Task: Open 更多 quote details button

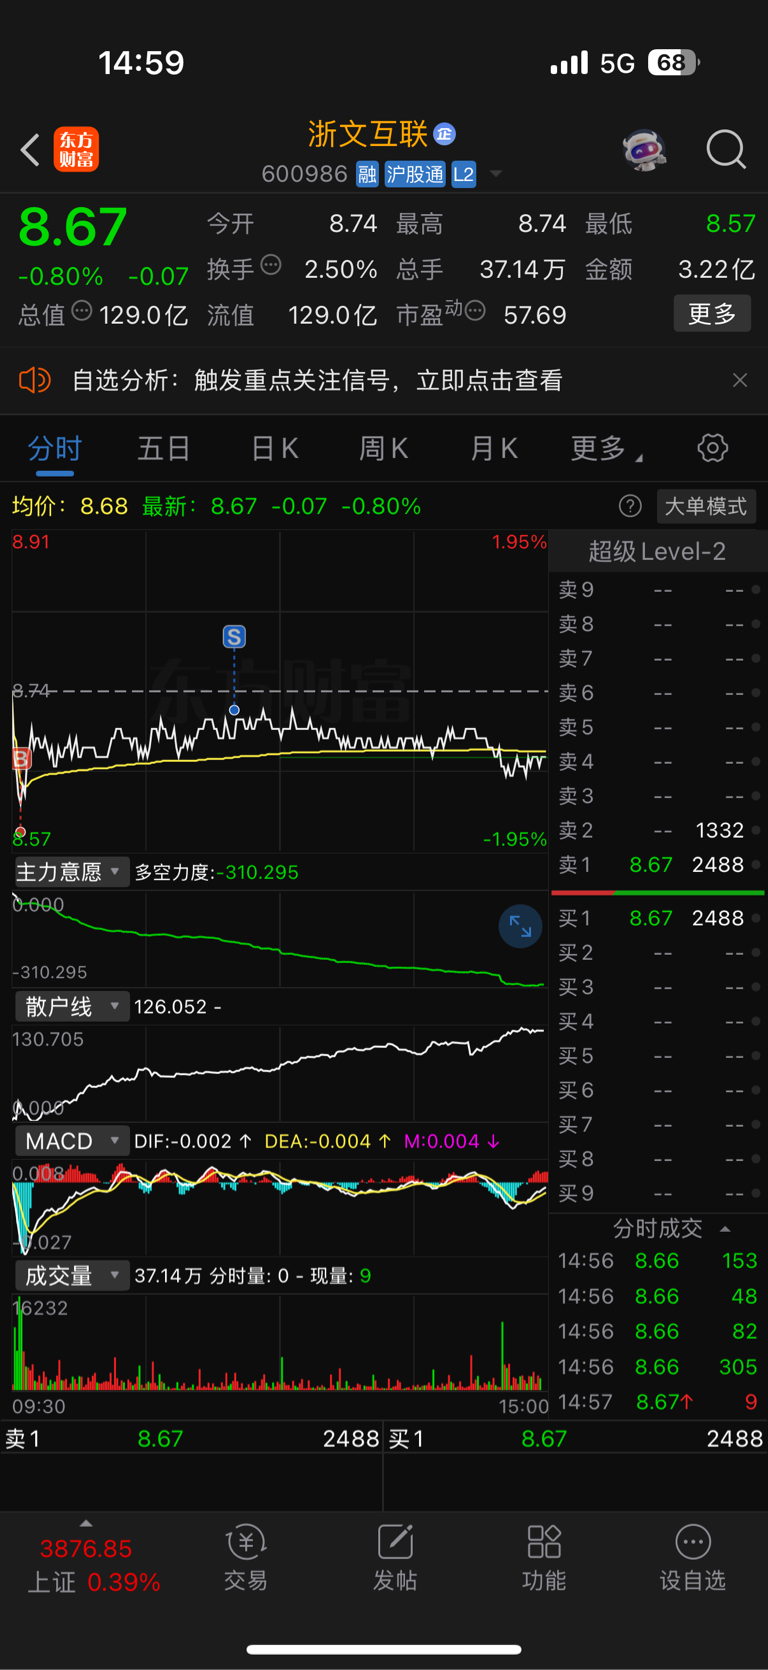Action: click(x=712, y=314)
